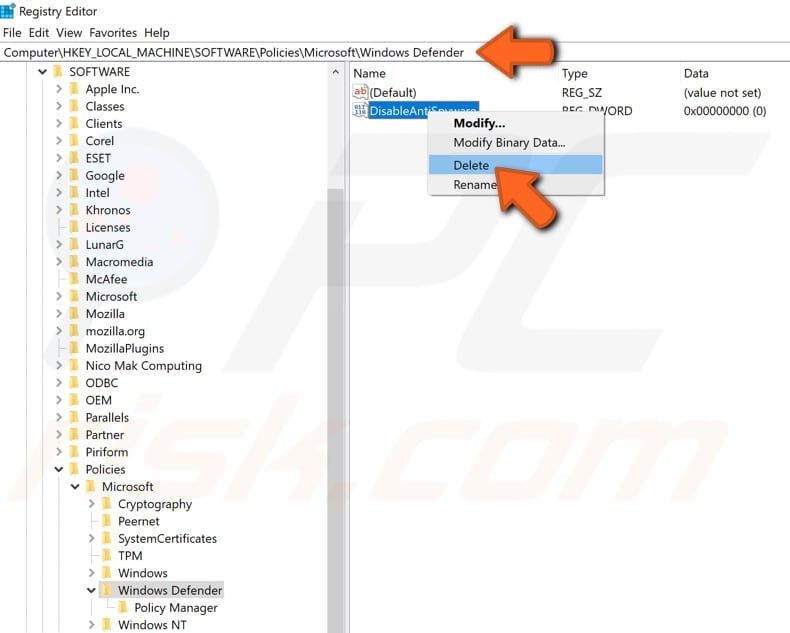Click the LunarG folder icon
The width and height of the screenshot is (790, 633).
coord(74,244)
